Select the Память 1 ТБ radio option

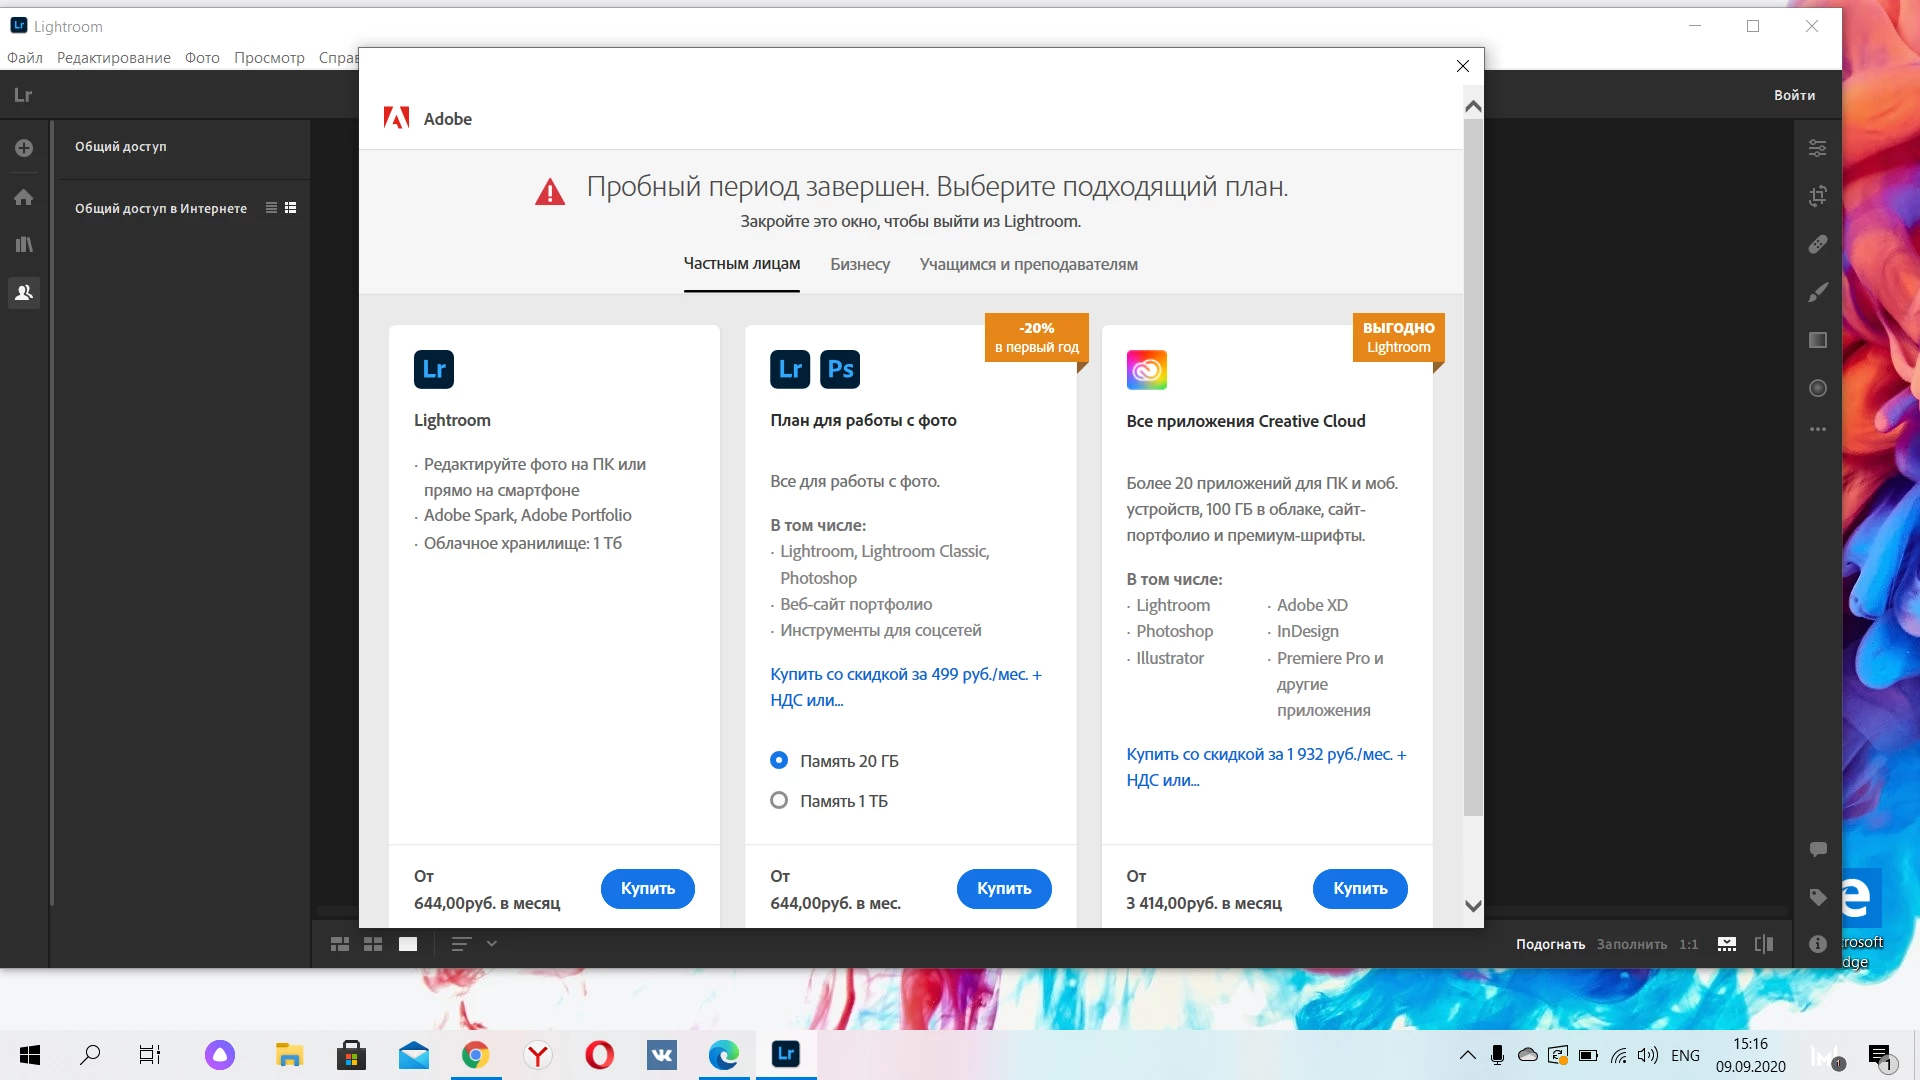pos(779,800)
